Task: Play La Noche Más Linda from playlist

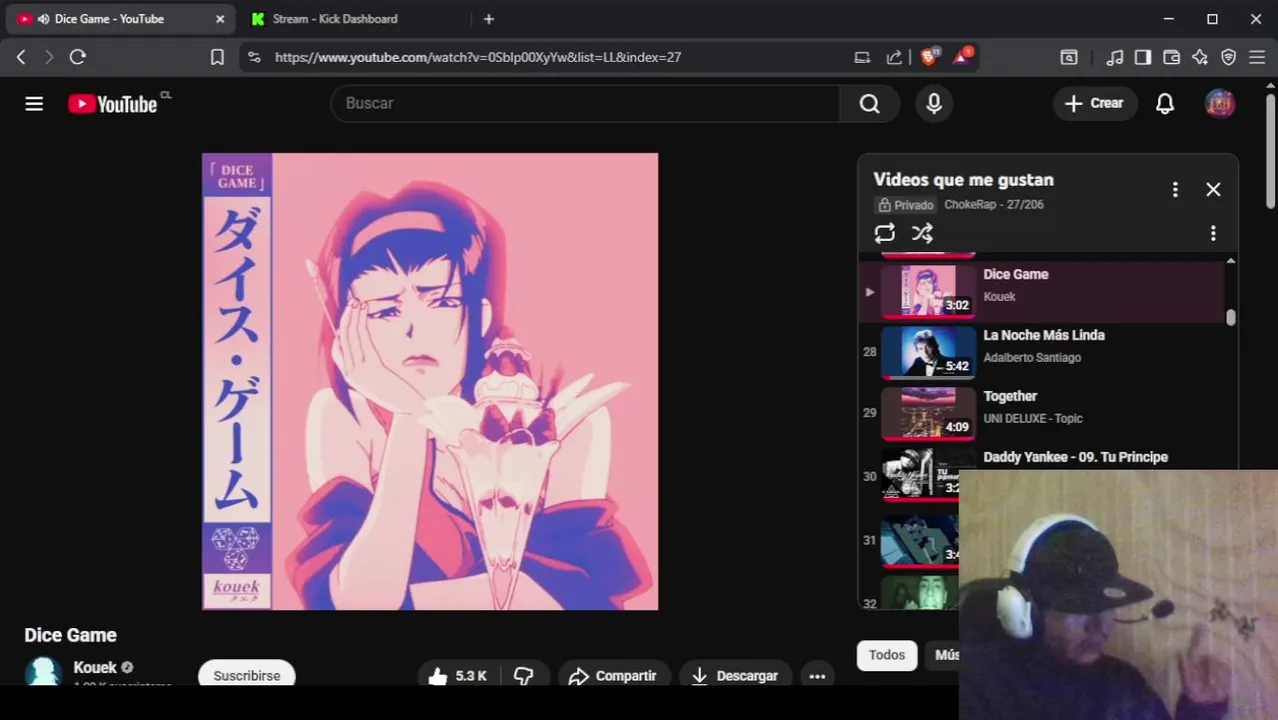Action: tap(1042, 352)
